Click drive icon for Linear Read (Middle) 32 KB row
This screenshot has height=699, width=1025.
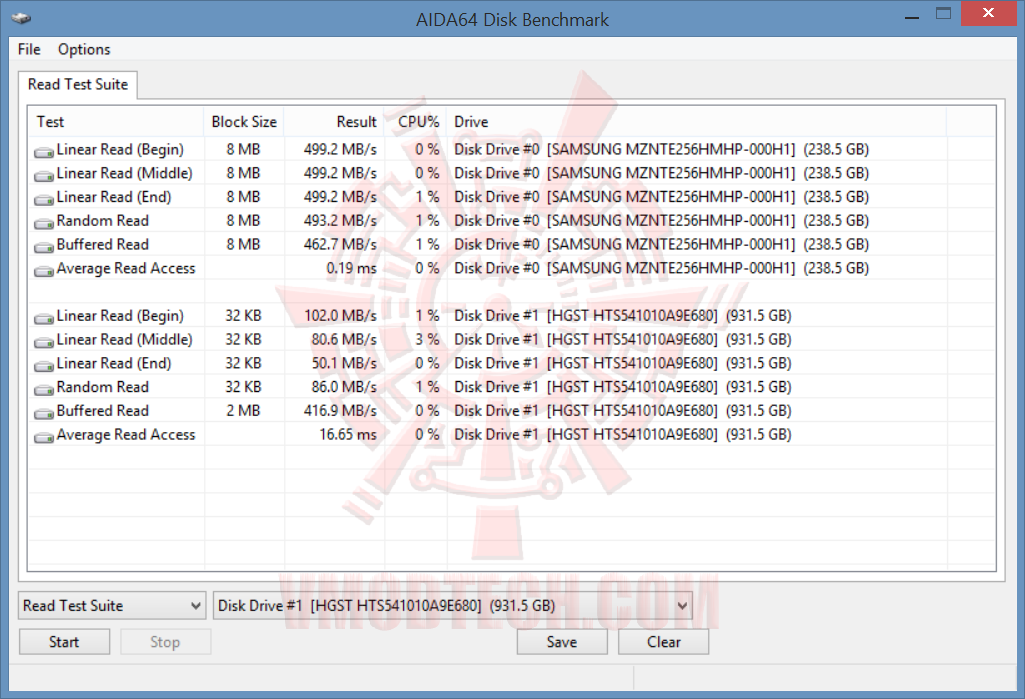pyautogui.click(x=44, y=342)
